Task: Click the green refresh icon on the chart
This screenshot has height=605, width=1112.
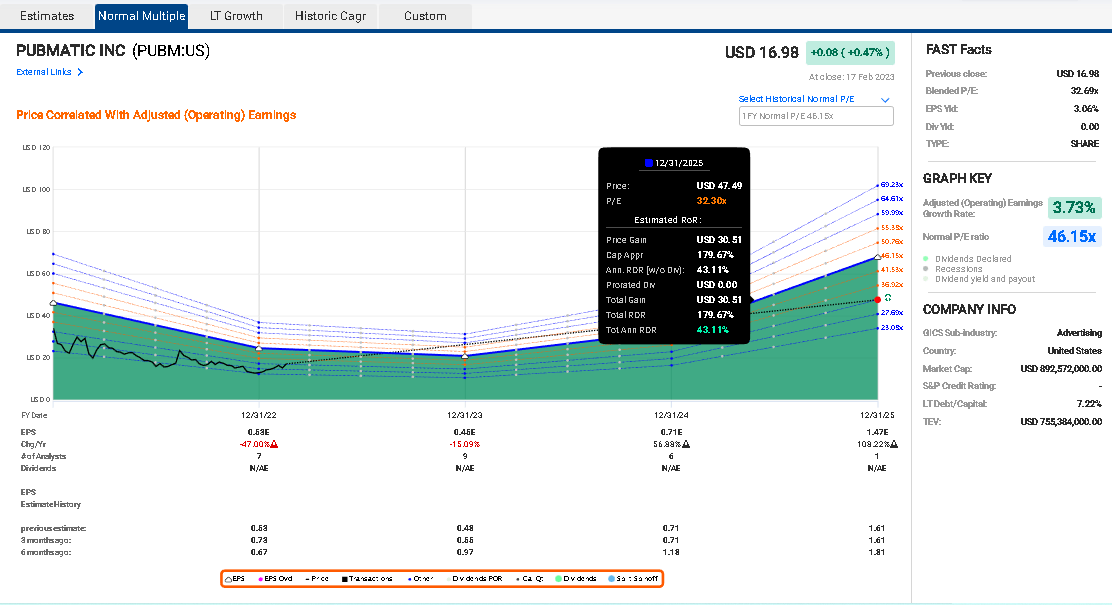Action: (888, 298)
